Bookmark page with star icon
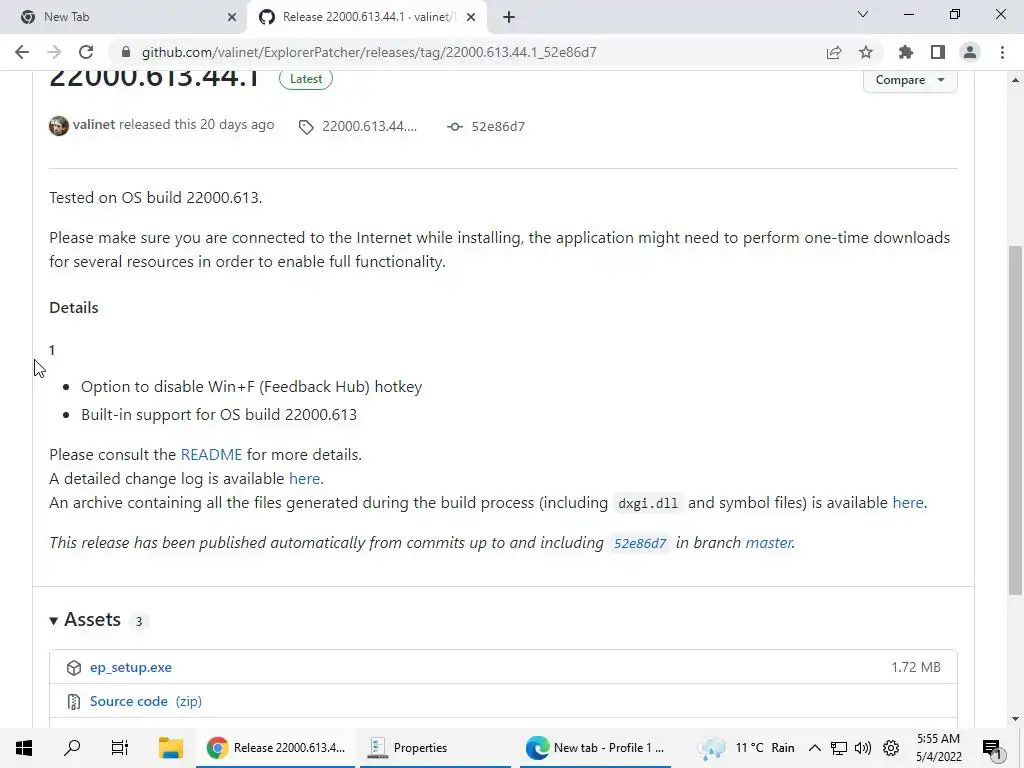The width and height of the screenshot is (1024, 768). [866, 52]
